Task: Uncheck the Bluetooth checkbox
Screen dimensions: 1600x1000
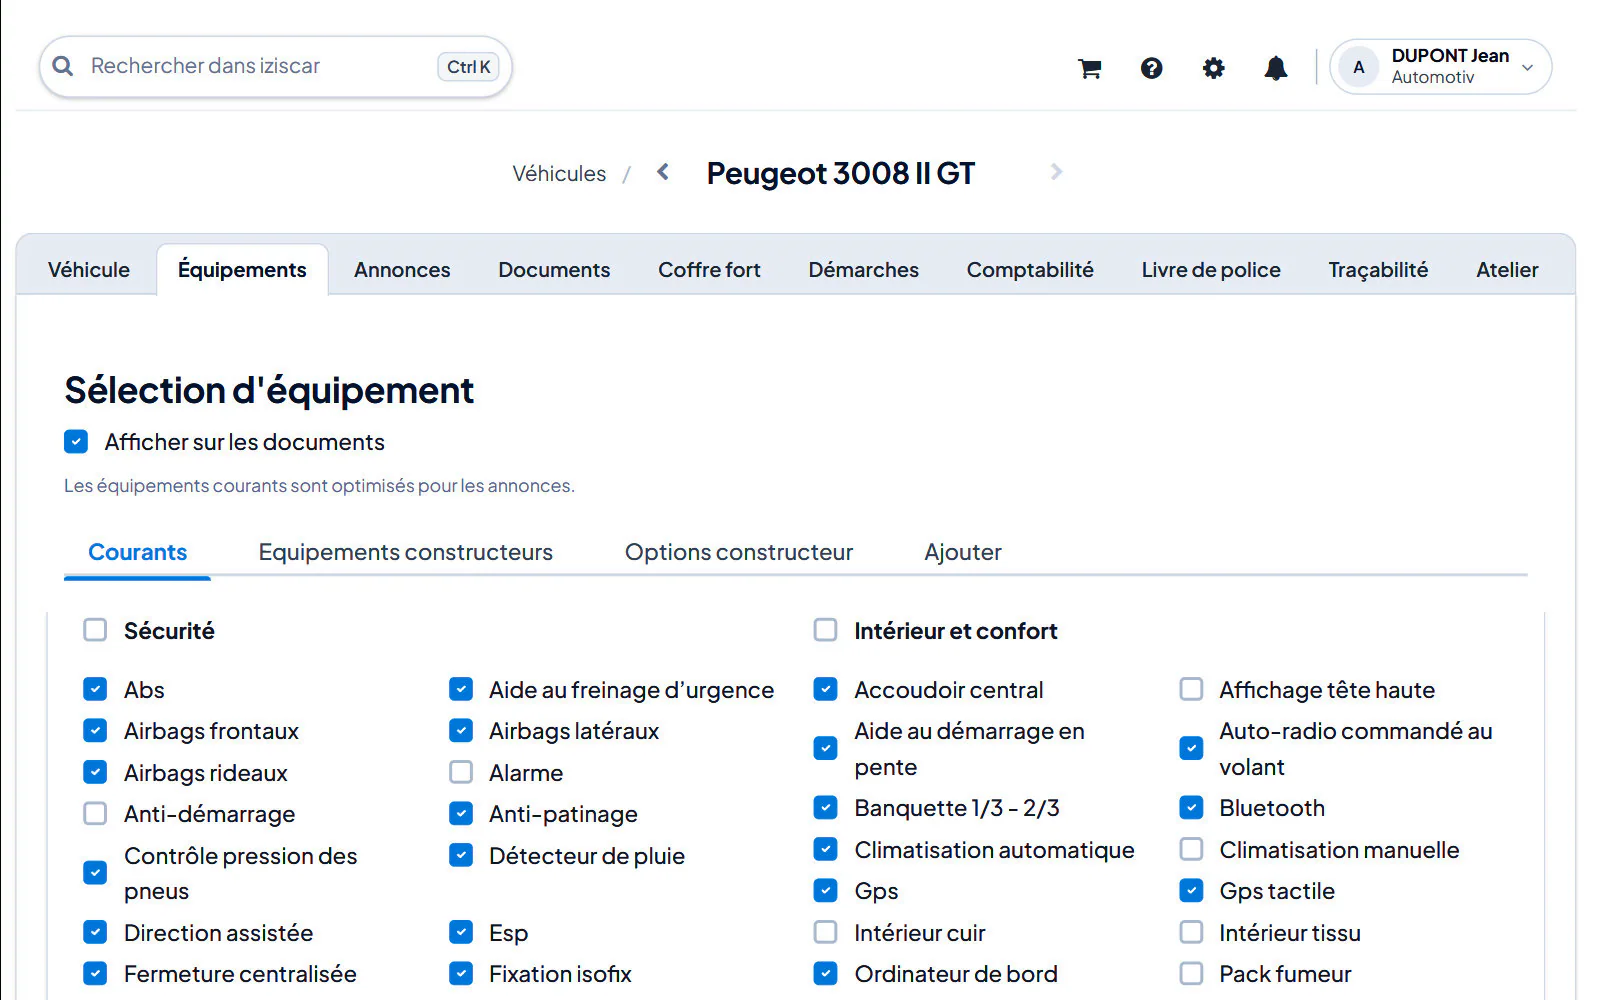Action: (1191, 807)
